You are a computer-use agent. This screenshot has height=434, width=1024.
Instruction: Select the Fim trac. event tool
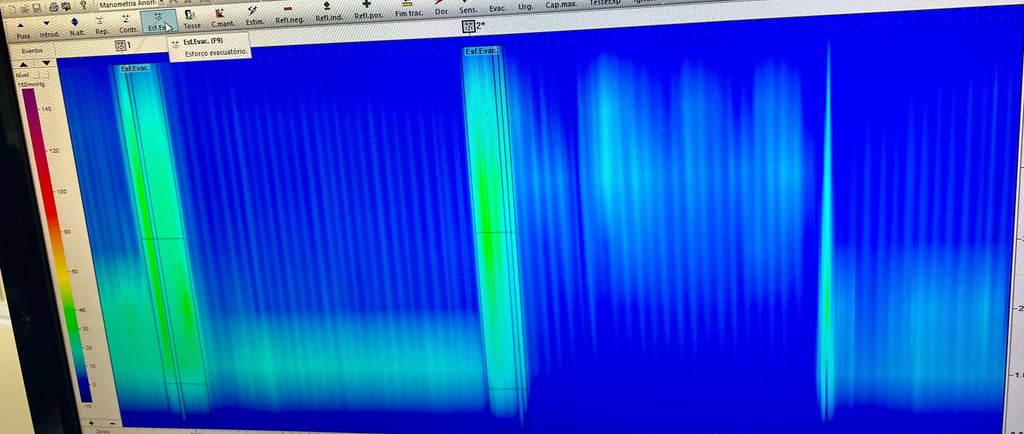(x=409, y=9)
